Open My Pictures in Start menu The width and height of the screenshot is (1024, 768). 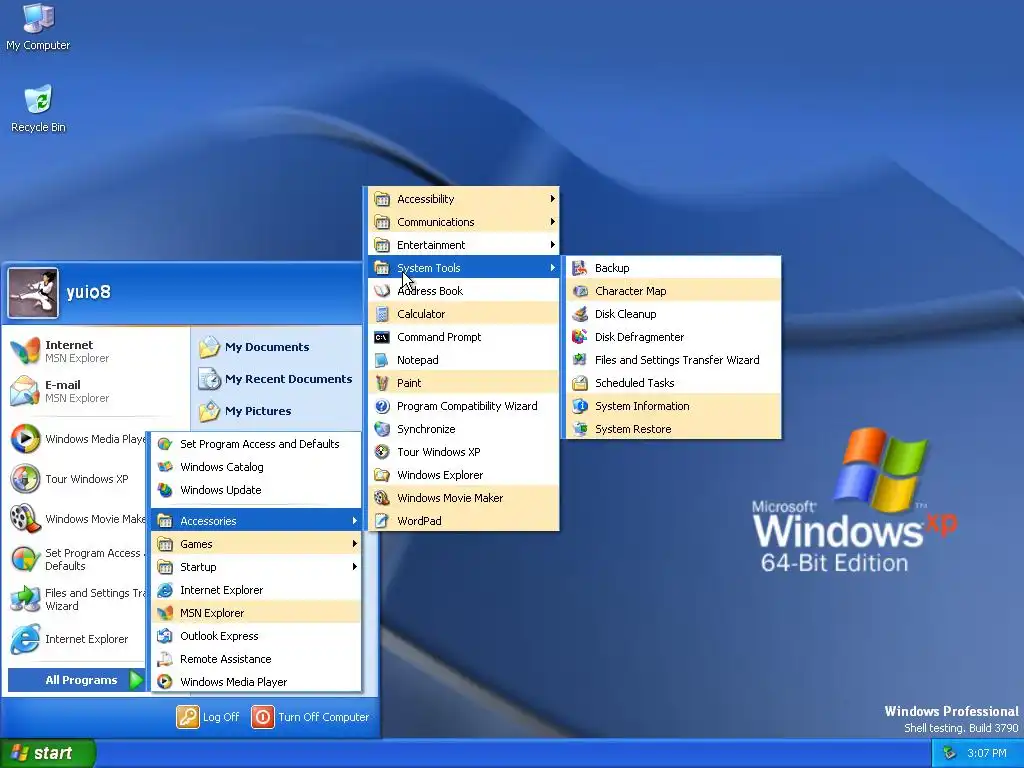coord(277,411)
